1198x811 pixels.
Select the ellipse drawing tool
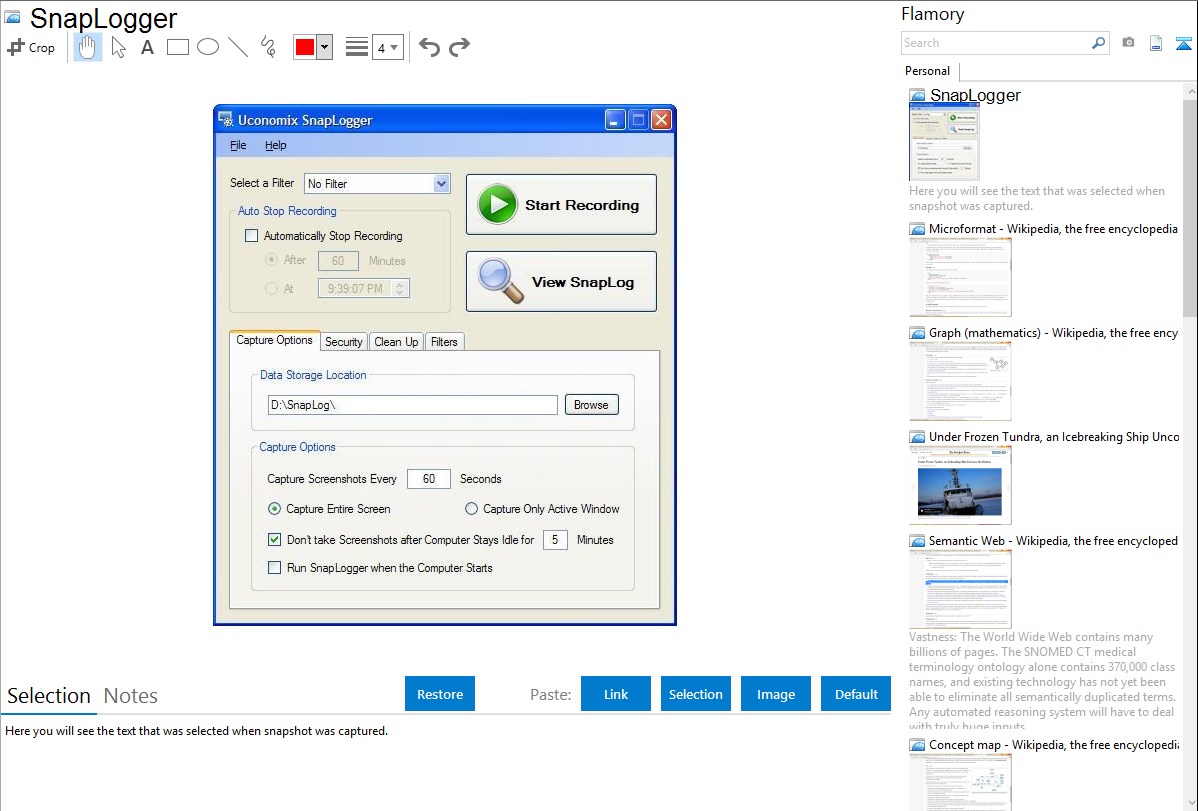coord(208,47)
